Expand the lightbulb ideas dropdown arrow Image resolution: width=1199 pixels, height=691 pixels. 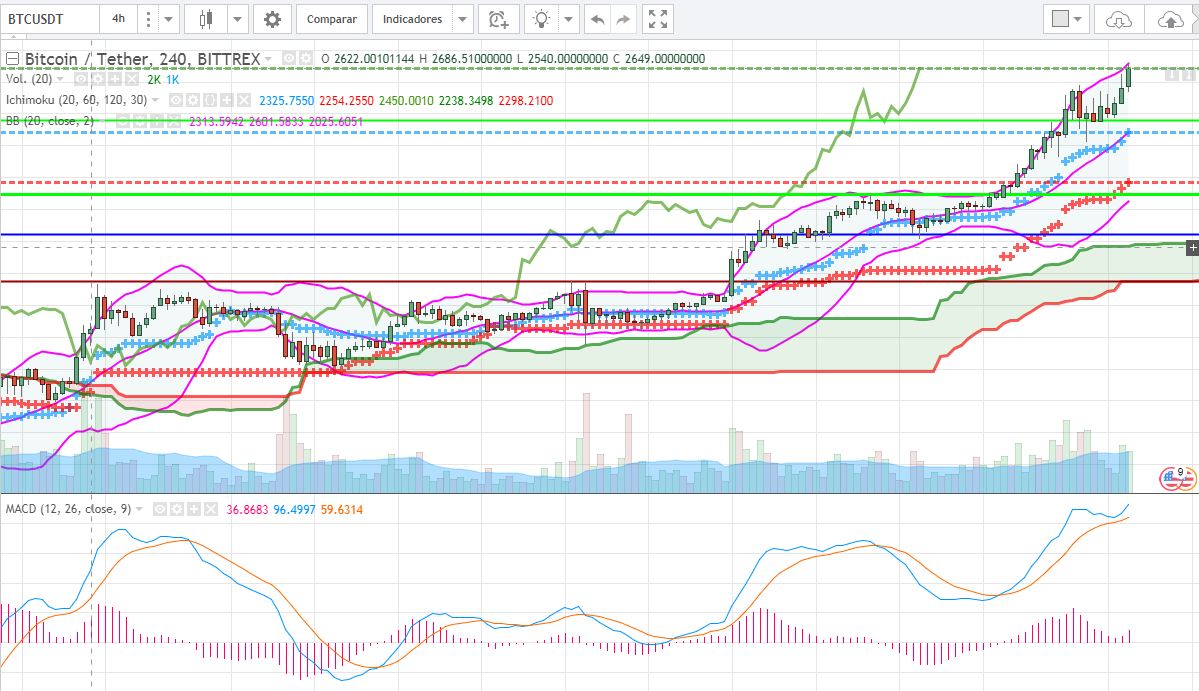click(568, 19)
